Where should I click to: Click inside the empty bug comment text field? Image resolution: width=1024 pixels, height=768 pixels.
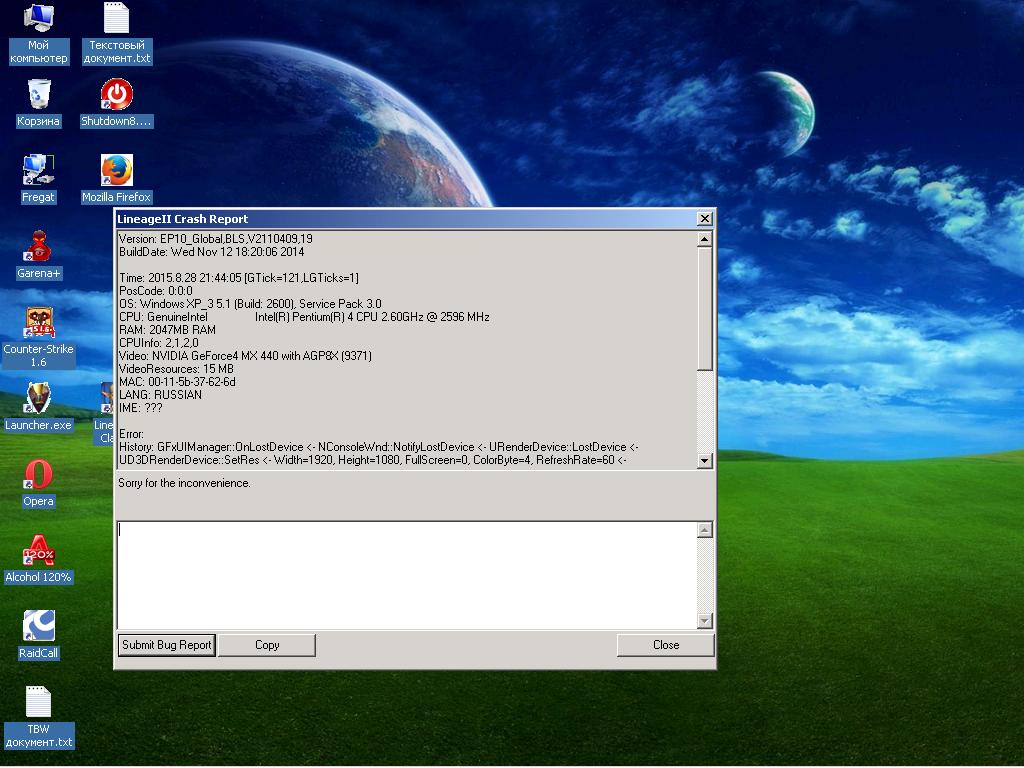point(407,575)
